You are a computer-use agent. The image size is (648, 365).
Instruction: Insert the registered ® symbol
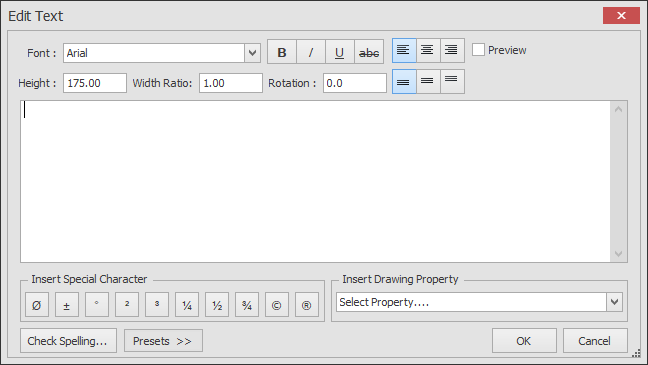pyautogui.click(x=307, y=305)
